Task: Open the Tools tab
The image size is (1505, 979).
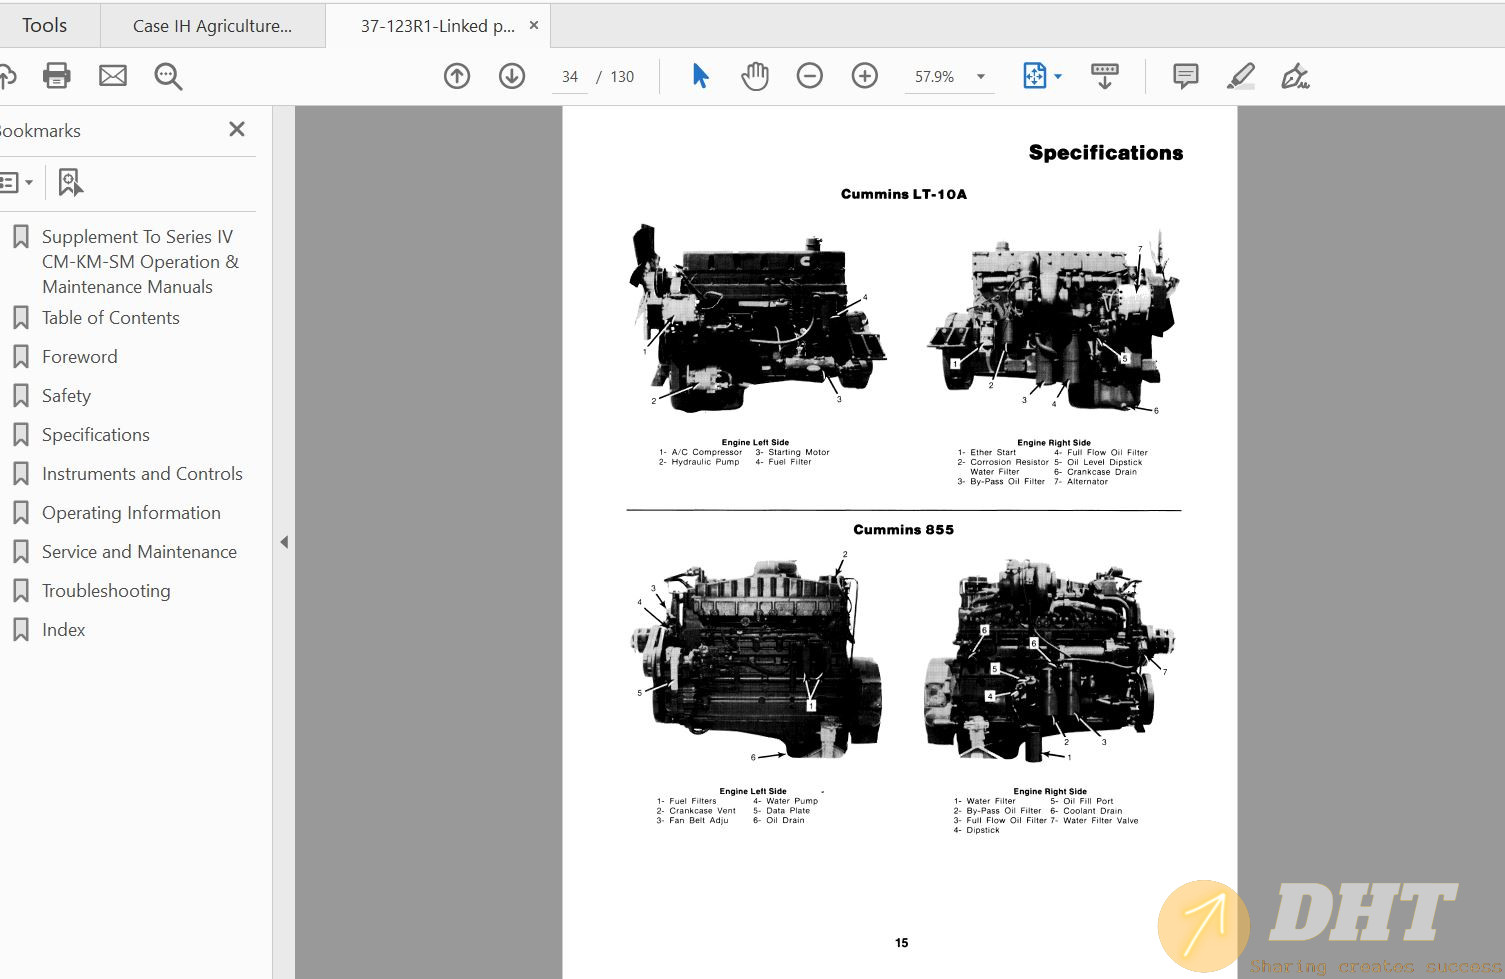Action: [45, 26]
